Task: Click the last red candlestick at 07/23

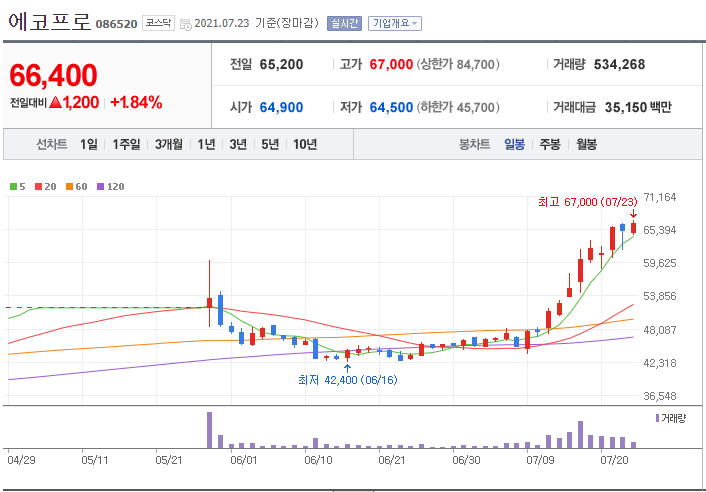Action: coord(634,227)
